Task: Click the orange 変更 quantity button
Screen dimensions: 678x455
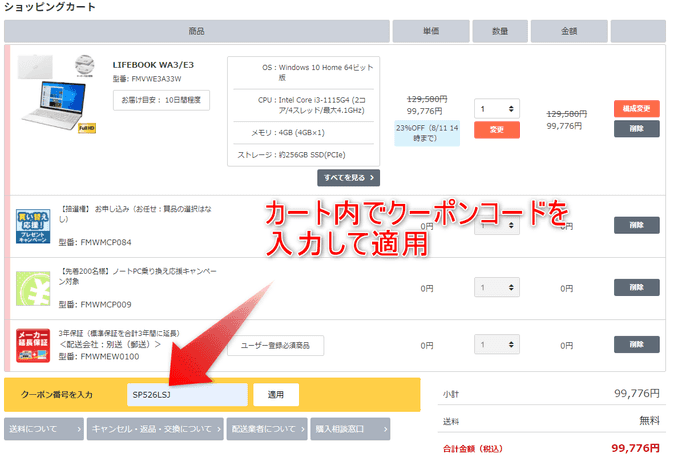Action: 496,130
